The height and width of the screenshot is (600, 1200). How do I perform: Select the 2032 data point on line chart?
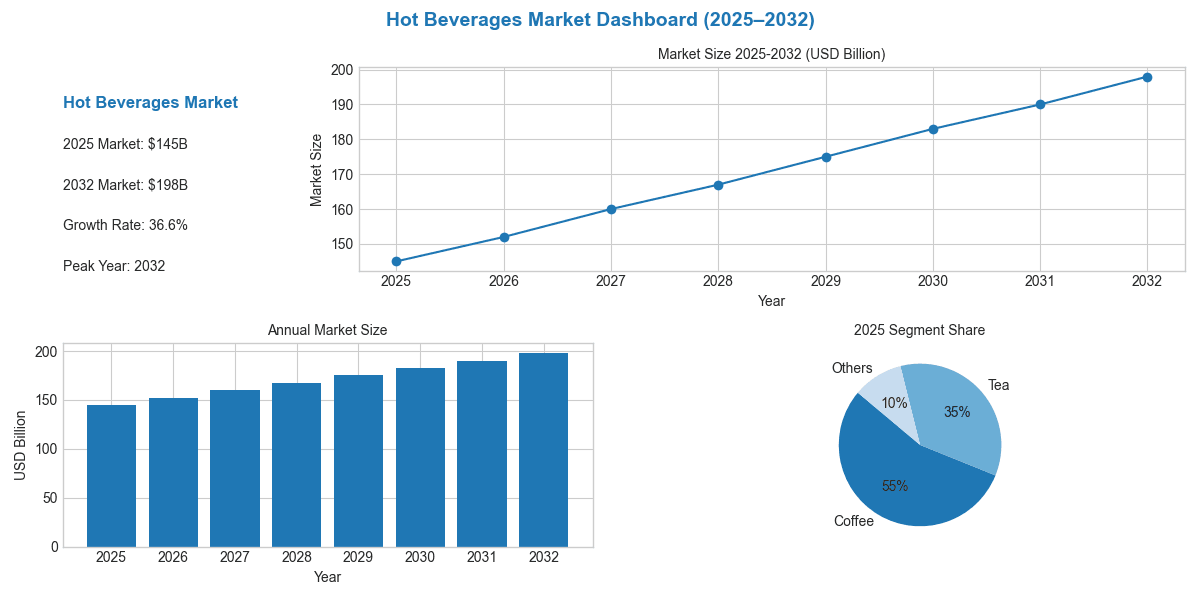(1146, 76)
